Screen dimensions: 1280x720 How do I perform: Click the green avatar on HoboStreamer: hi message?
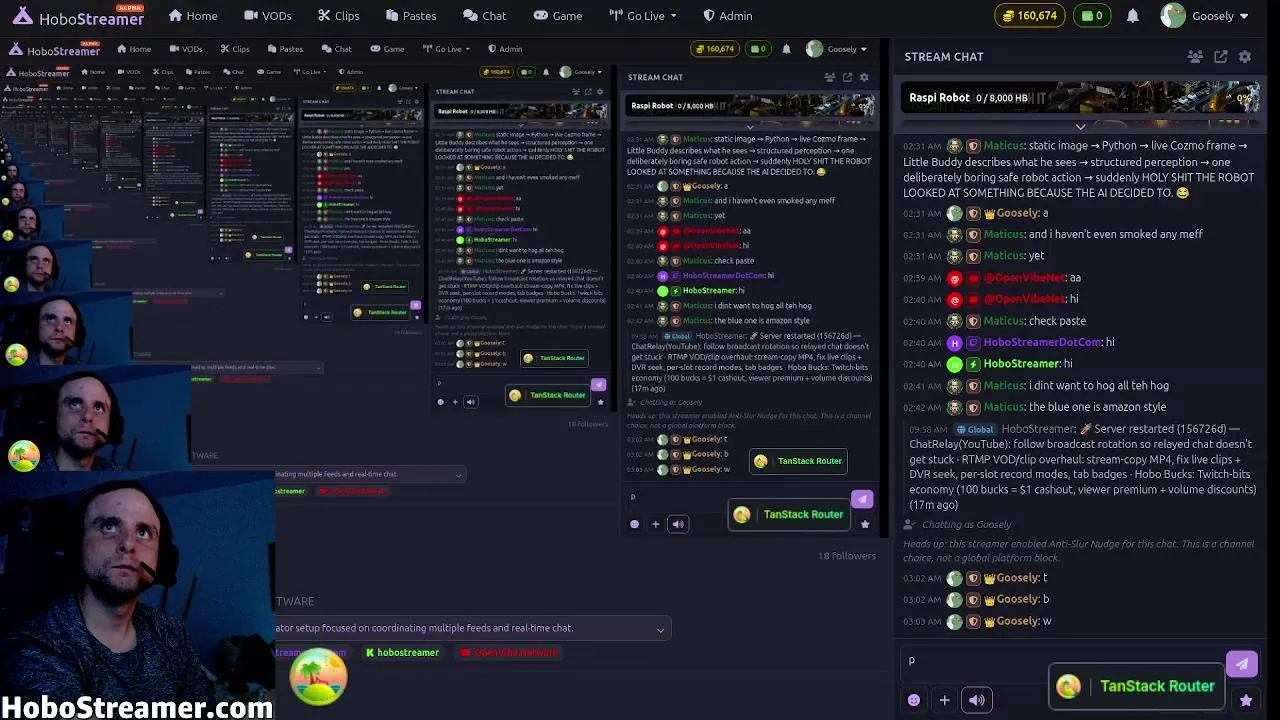point(955,364)
